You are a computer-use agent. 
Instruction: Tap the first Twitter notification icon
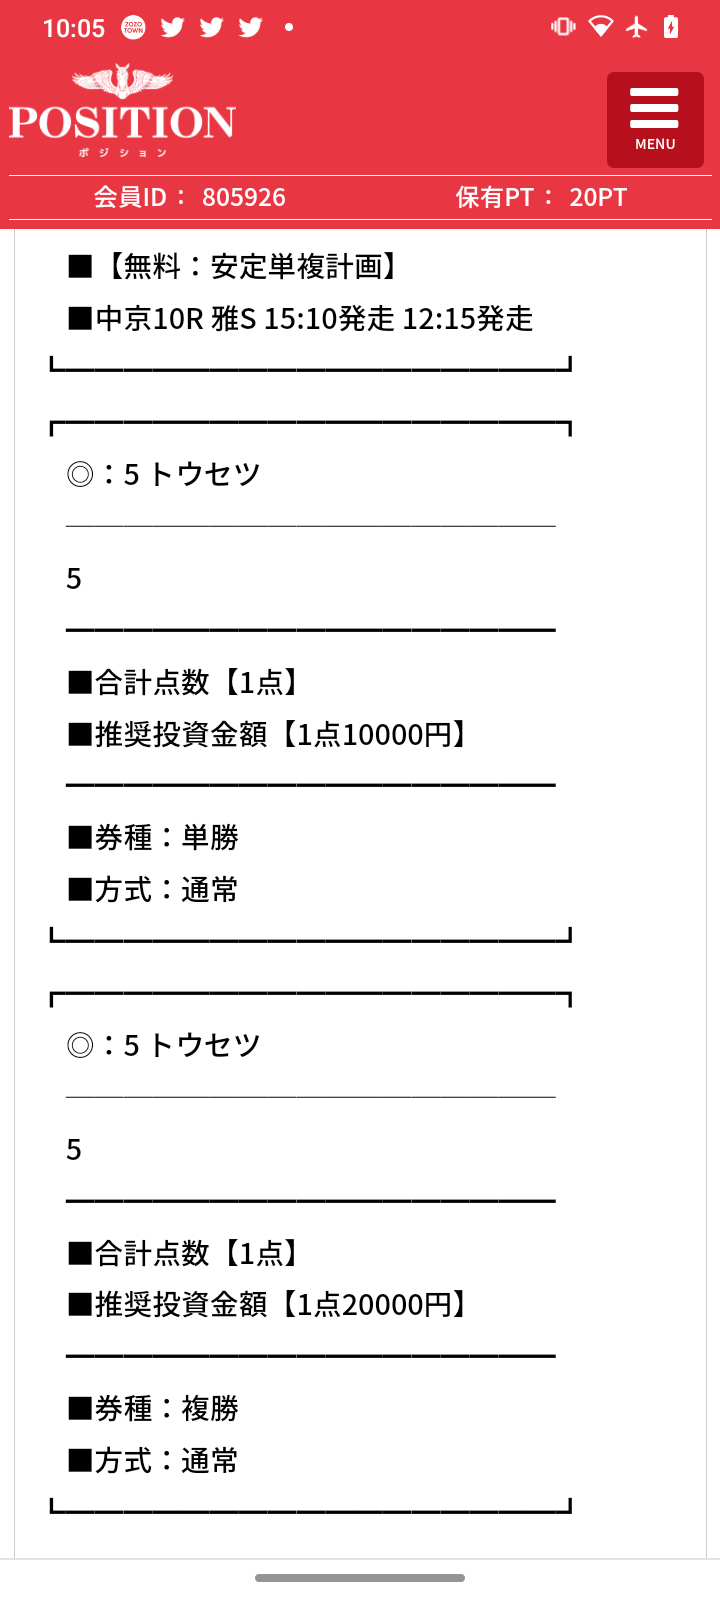(x=173, y=27)
